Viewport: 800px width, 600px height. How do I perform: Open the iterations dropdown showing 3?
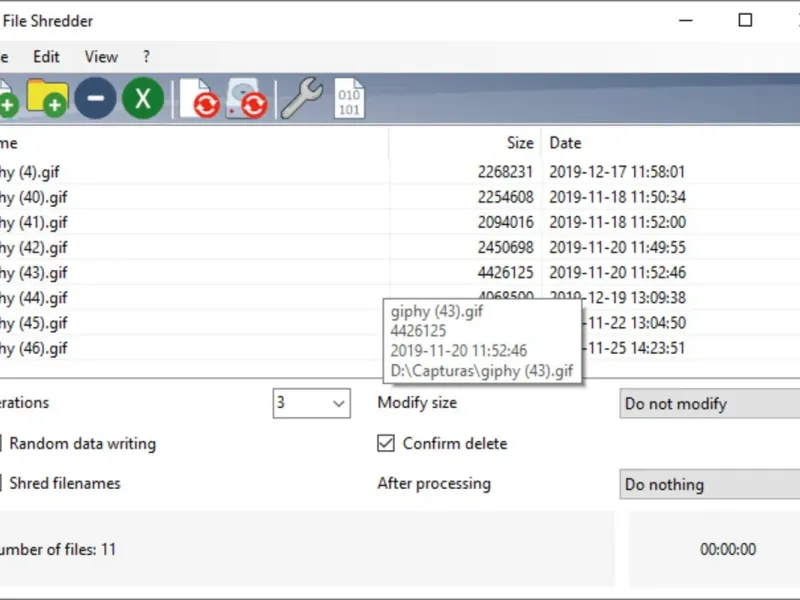(311, 403)
